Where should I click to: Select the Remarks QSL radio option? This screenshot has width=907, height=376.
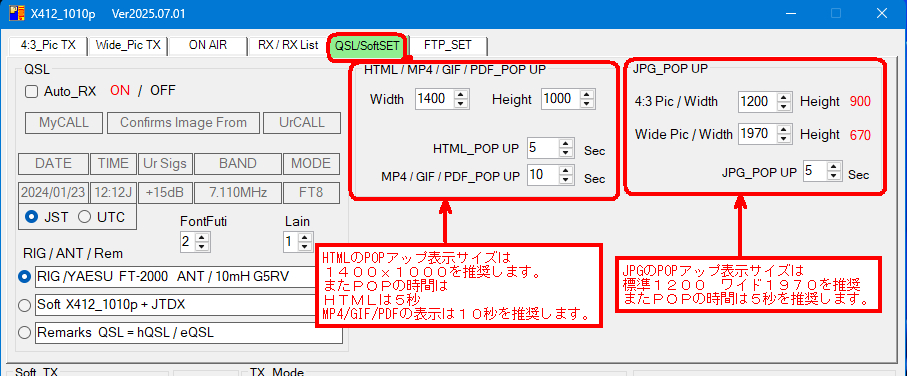click(25, 333)
